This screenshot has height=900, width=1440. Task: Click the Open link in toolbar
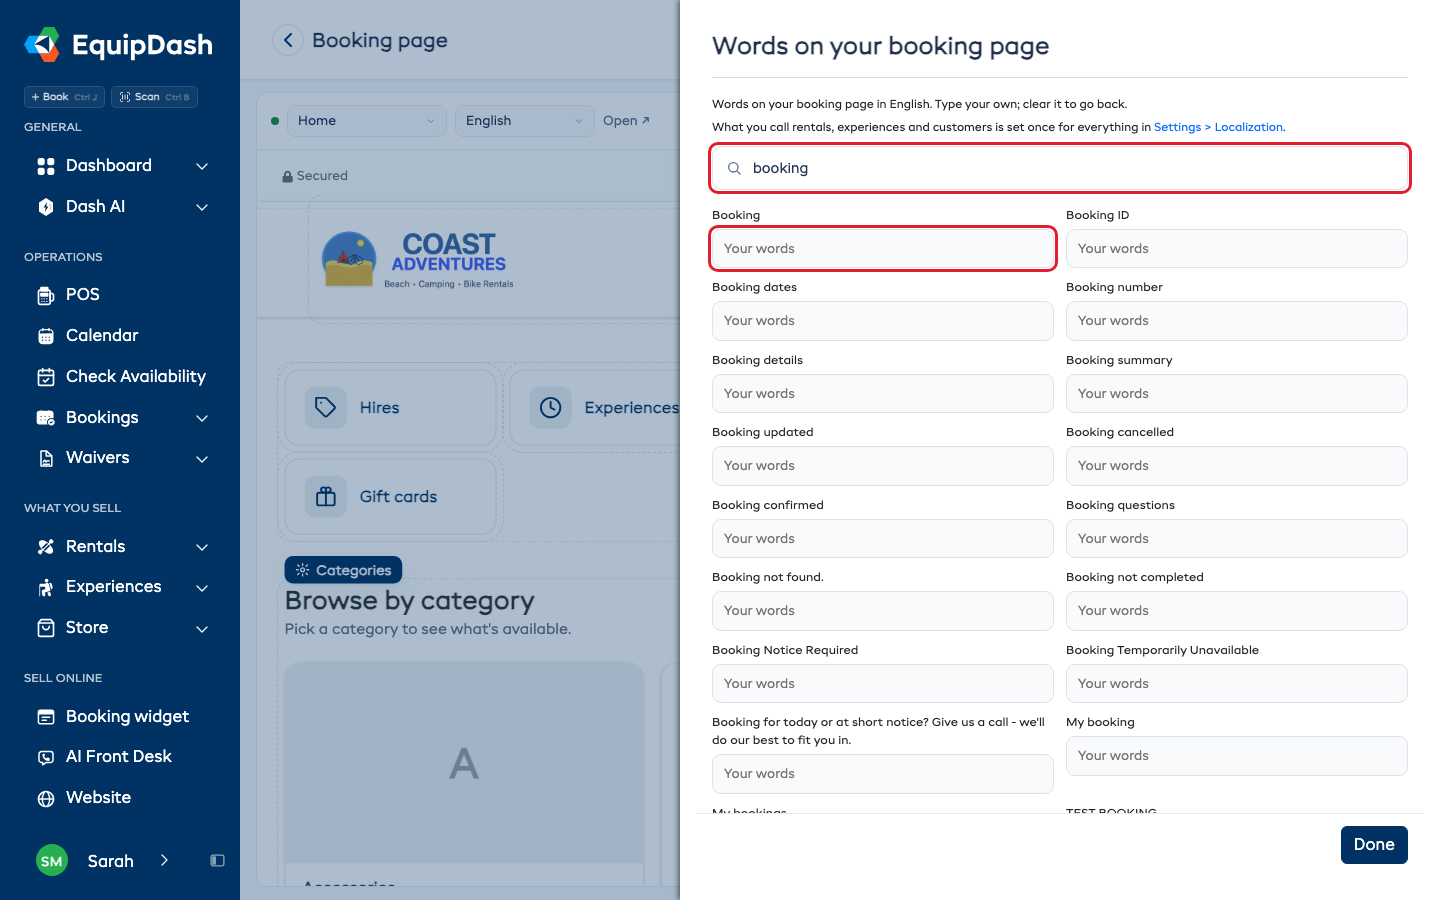[x=626, y=121]
